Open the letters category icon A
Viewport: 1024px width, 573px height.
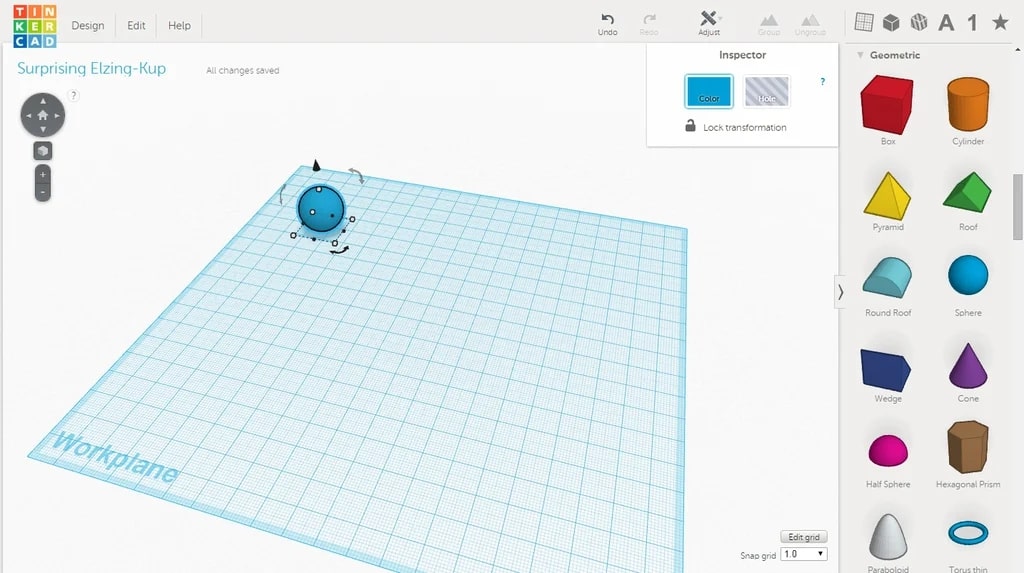(x=946, y=23)
